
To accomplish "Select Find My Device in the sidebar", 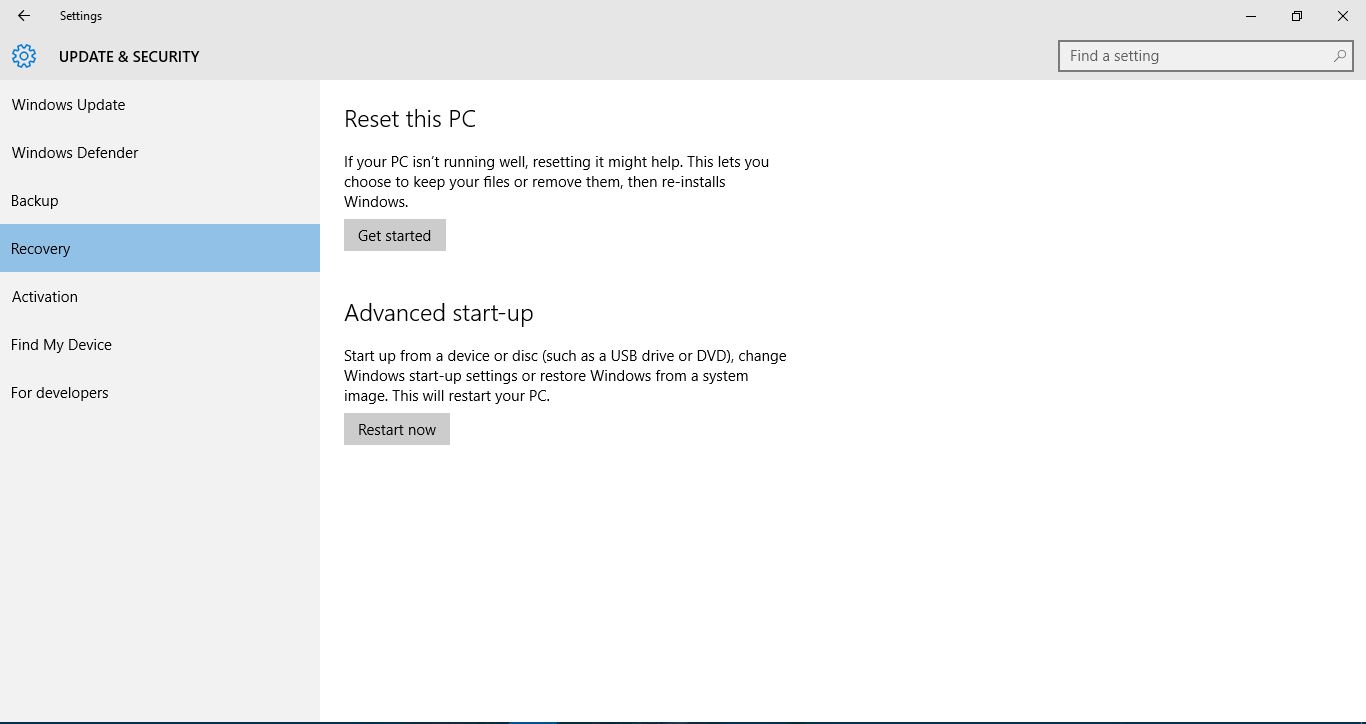I will point(61,344).
